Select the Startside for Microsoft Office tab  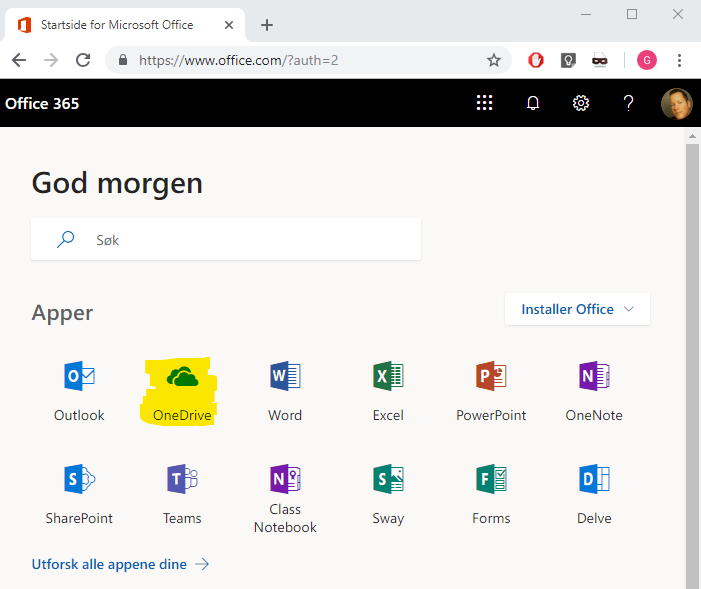point(124,25)
